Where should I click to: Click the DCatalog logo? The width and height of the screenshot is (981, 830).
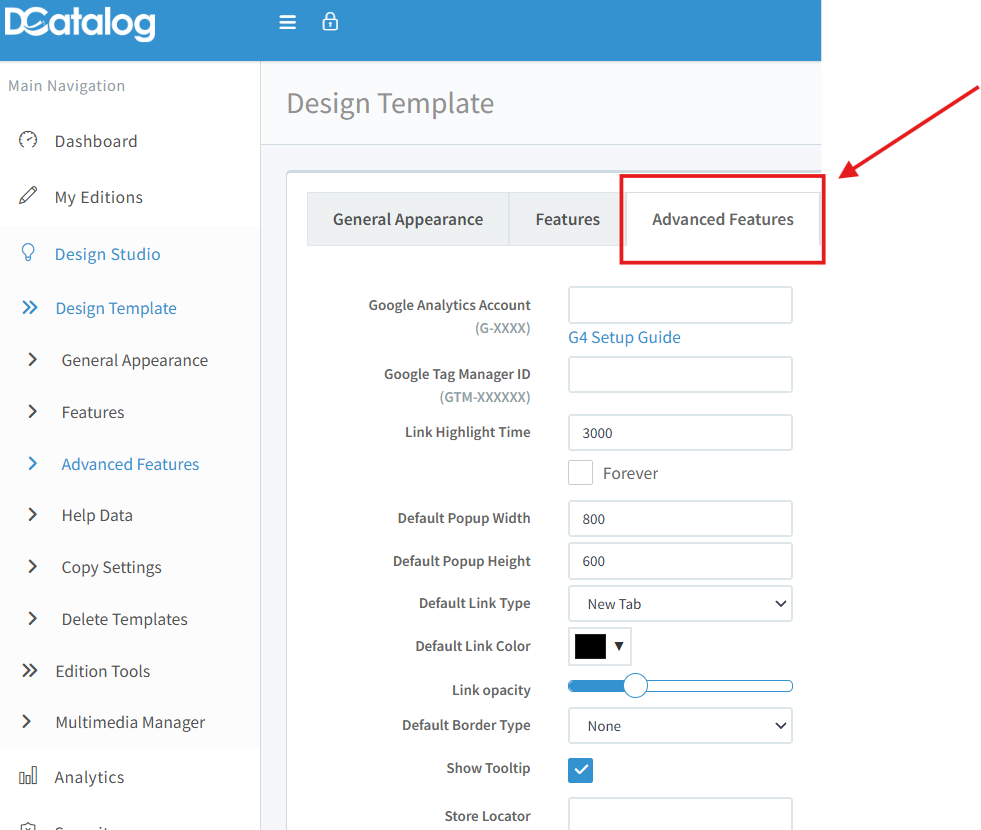[80, 23]
